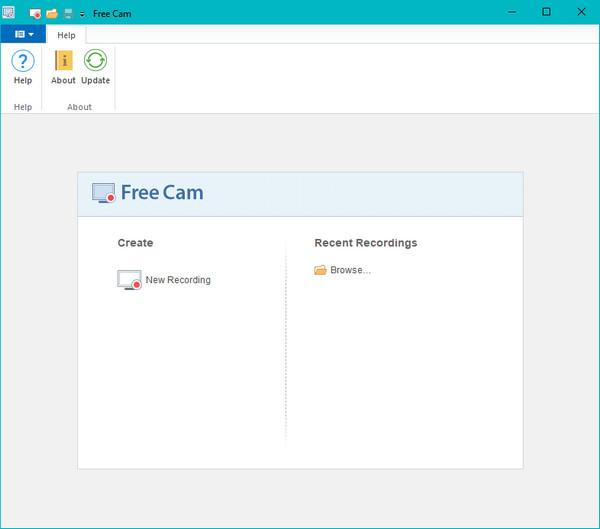
Task: Expand the quick access toolbar customize arrow
Action: tap(82, 15)
